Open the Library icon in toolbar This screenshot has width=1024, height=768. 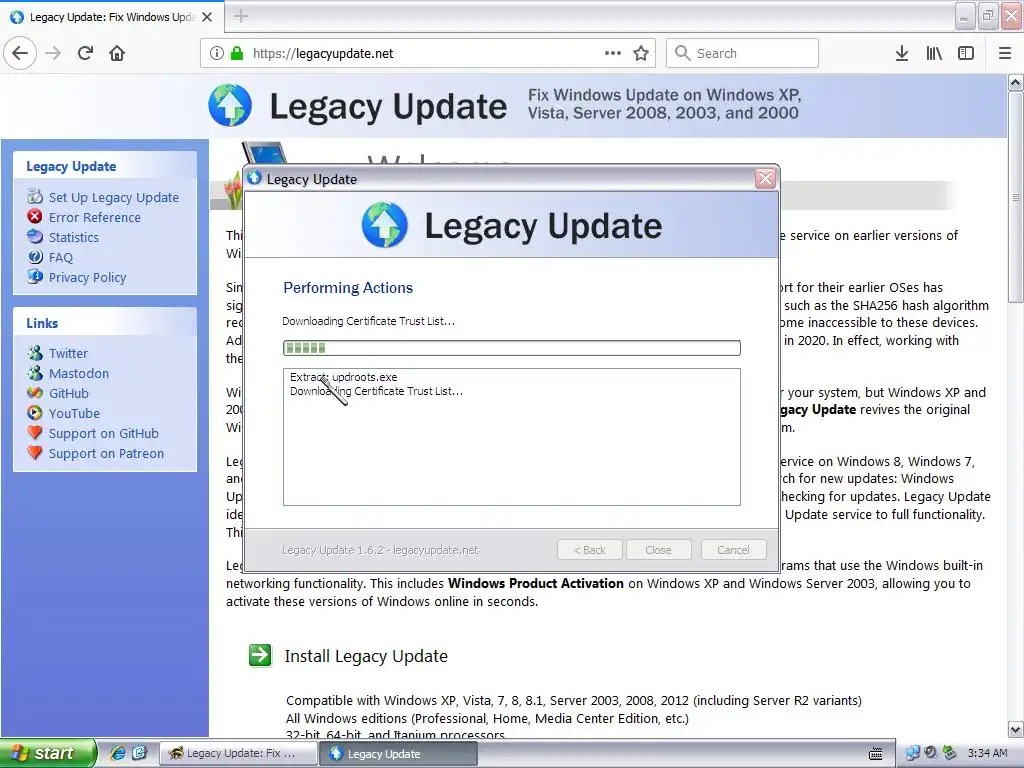click(x=934, y=53)
